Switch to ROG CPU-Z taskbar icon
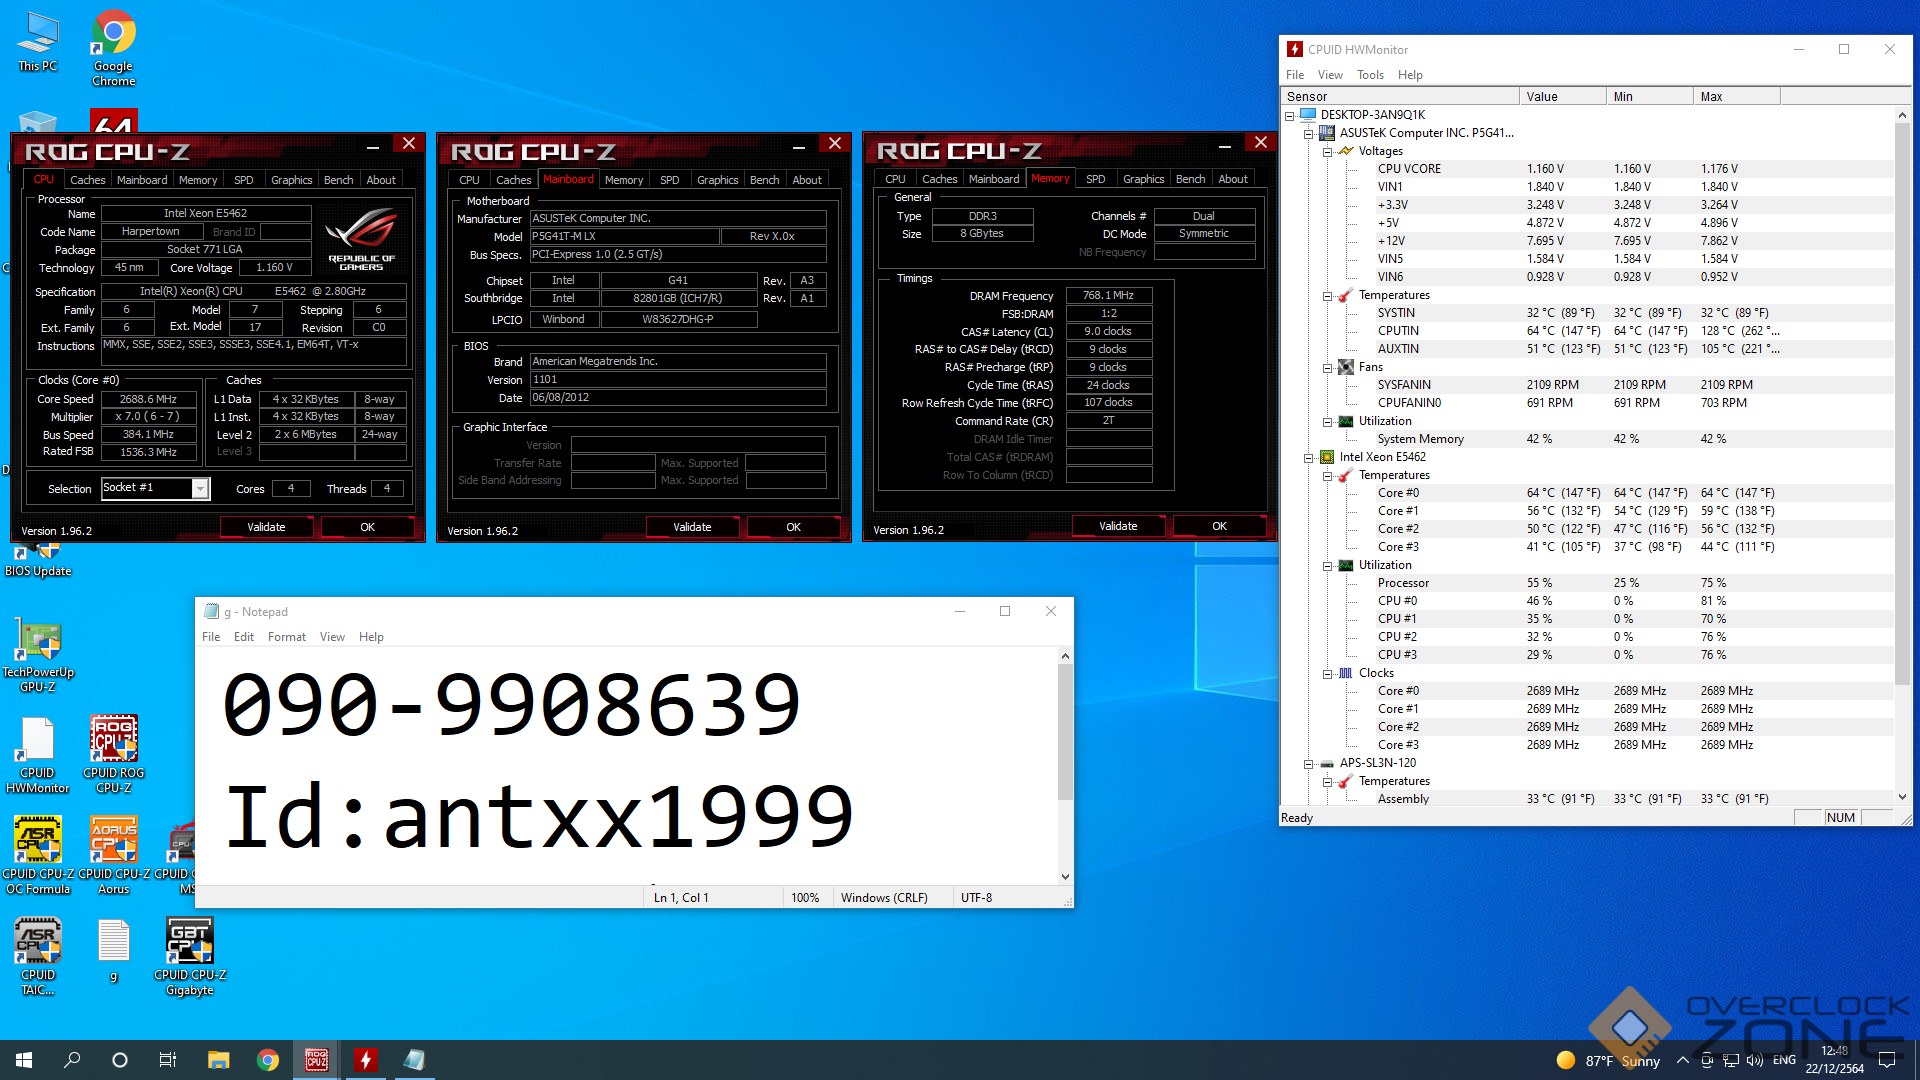Screen dimensions: 1920x1080 click(317, 1060)
